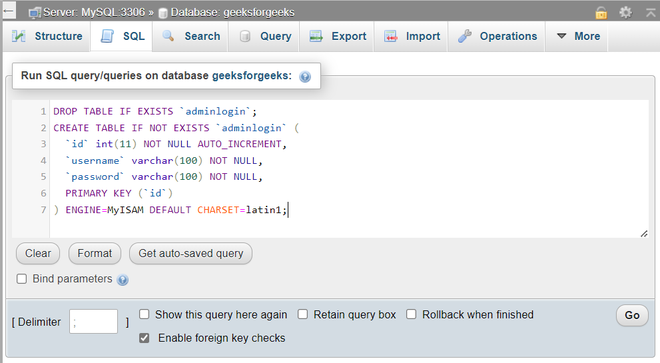
Task: Click the Server MySQL:3306 breadcrumb icon
Action: [35, 13]
